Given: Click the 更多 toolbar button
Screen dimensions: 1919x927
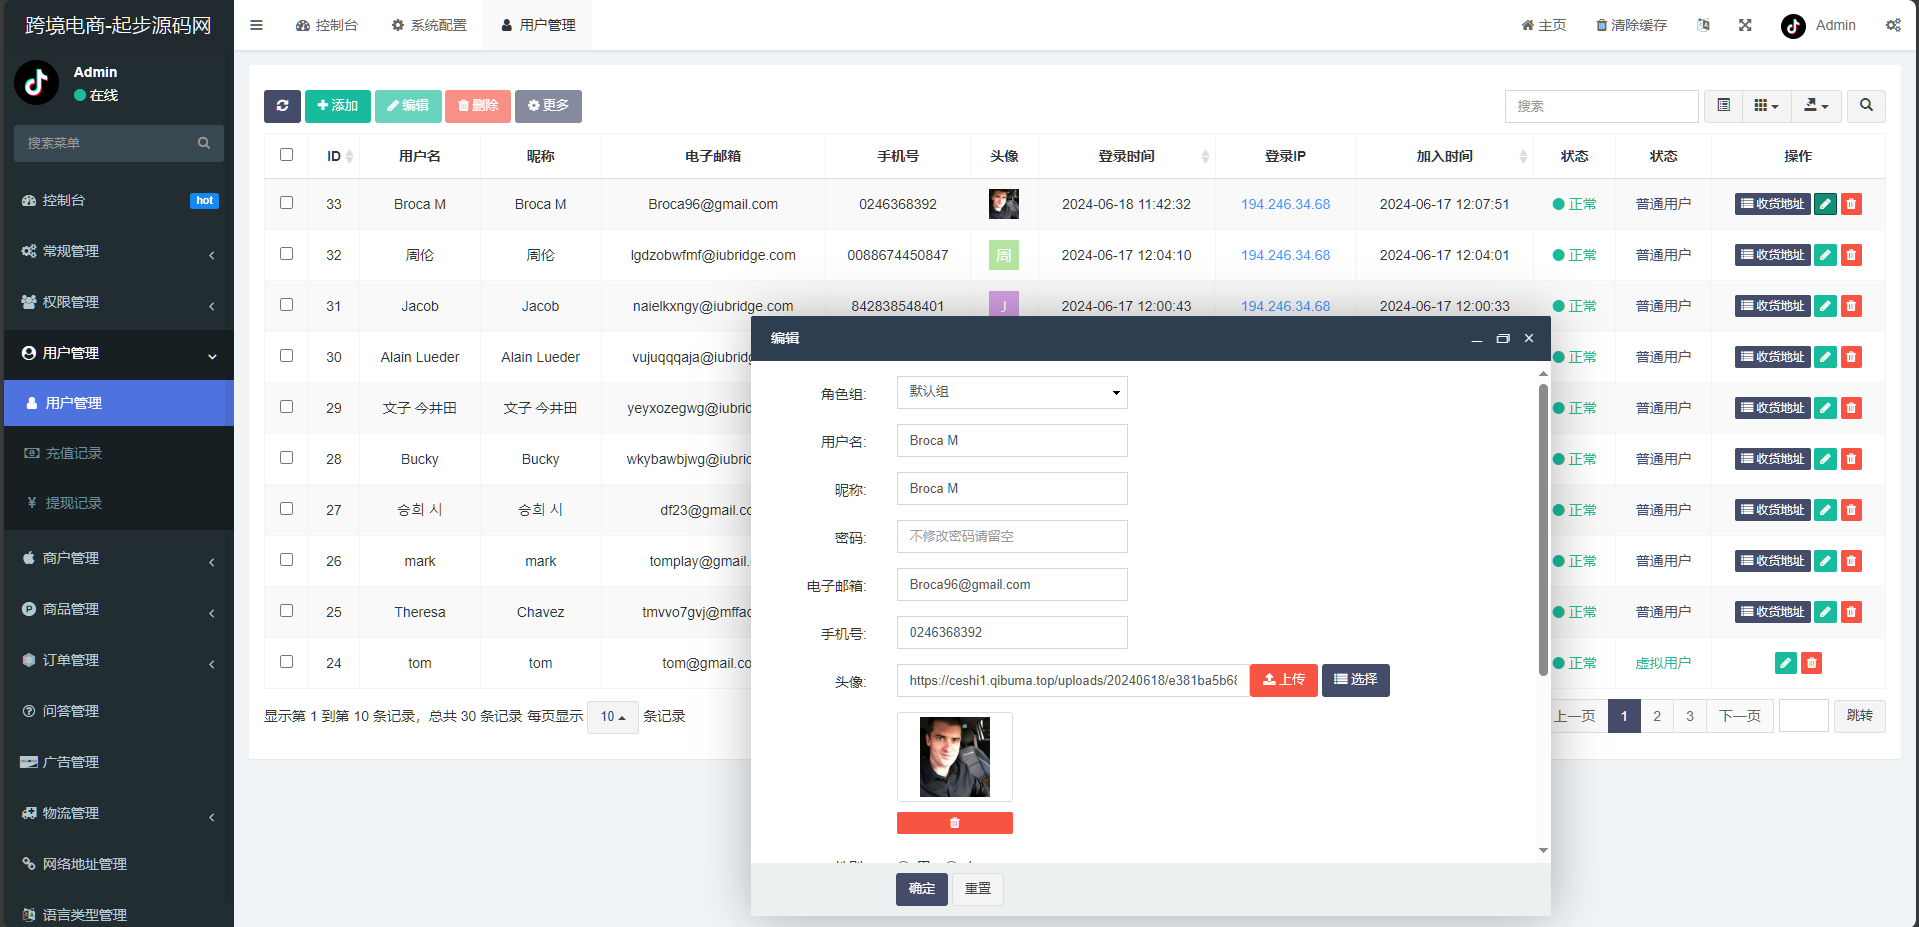Looking at the screenshot, I should tap(548, 106).
